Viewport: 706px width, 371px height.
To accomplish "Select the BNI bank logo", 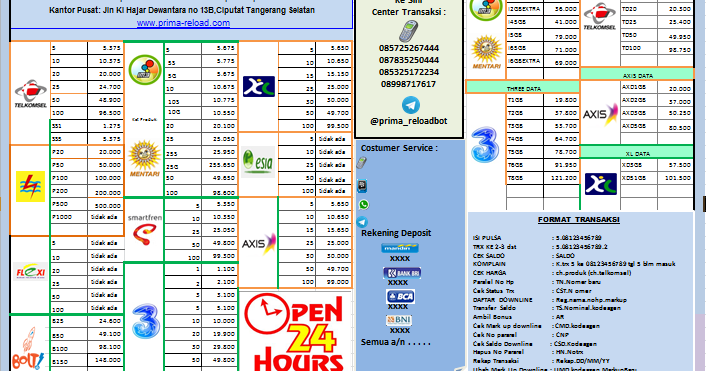I will 399,320.
